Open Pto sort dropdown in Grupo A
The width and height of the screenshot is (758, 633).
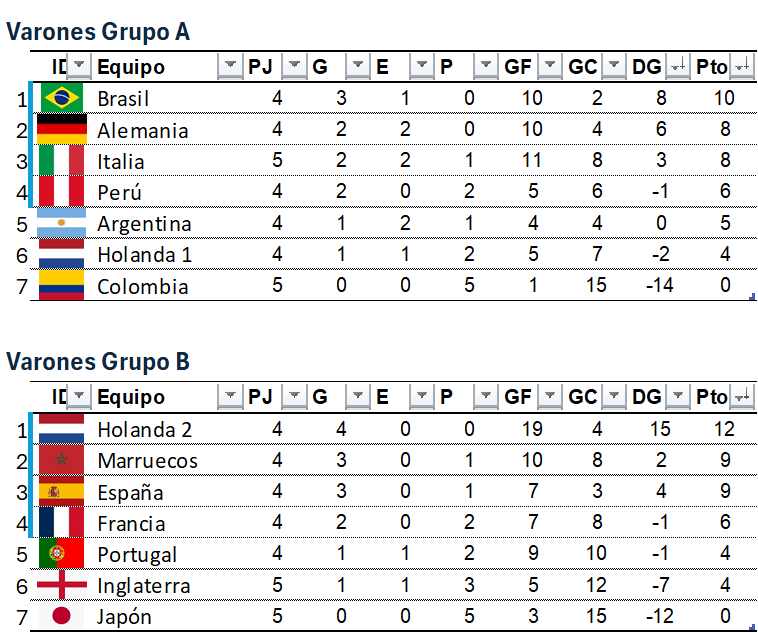742,67
